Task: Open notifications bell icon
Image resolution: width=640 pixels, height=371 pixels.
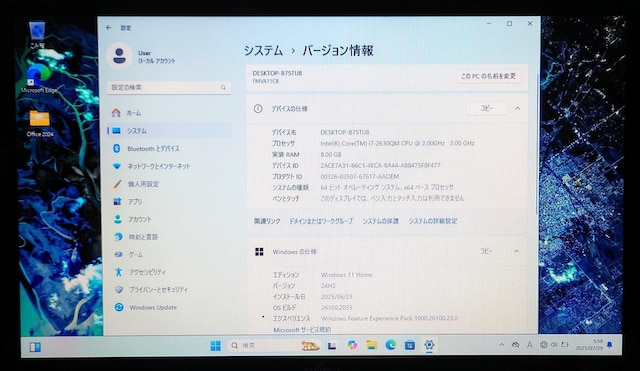Action: click(x=610, y=345)
